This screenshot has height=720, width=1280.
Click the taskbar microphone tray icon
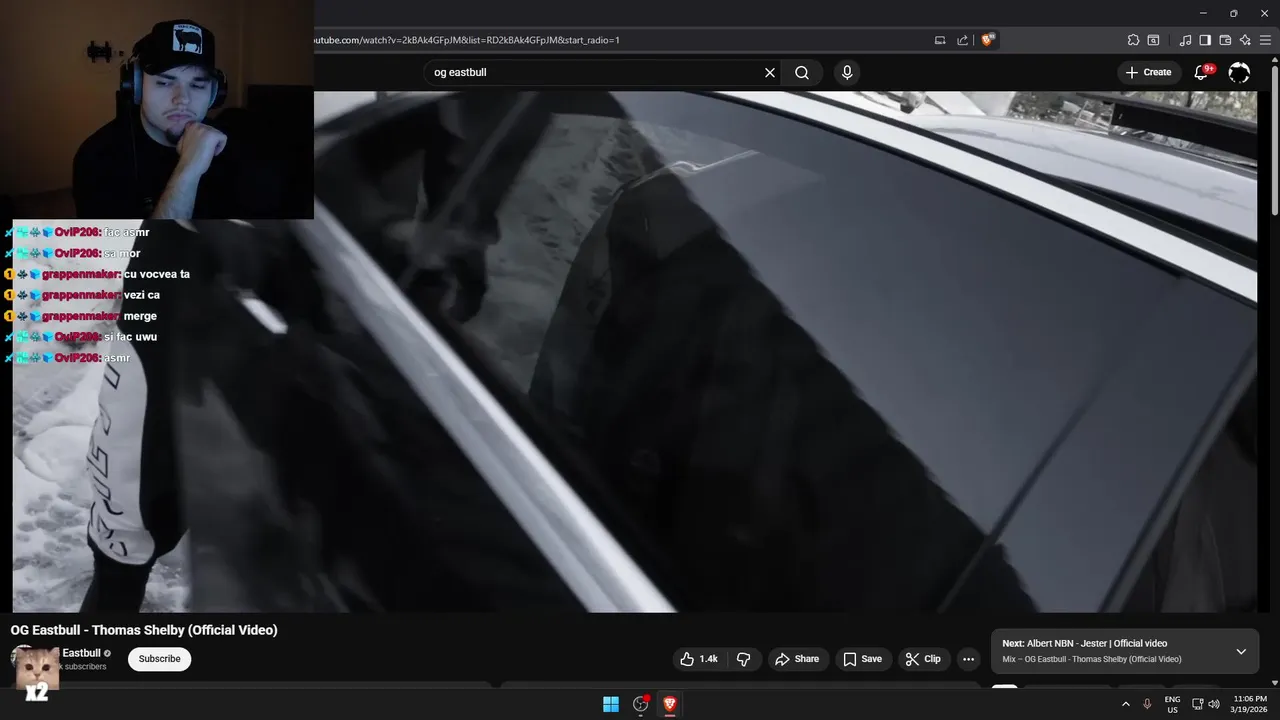click(1148, 704)
